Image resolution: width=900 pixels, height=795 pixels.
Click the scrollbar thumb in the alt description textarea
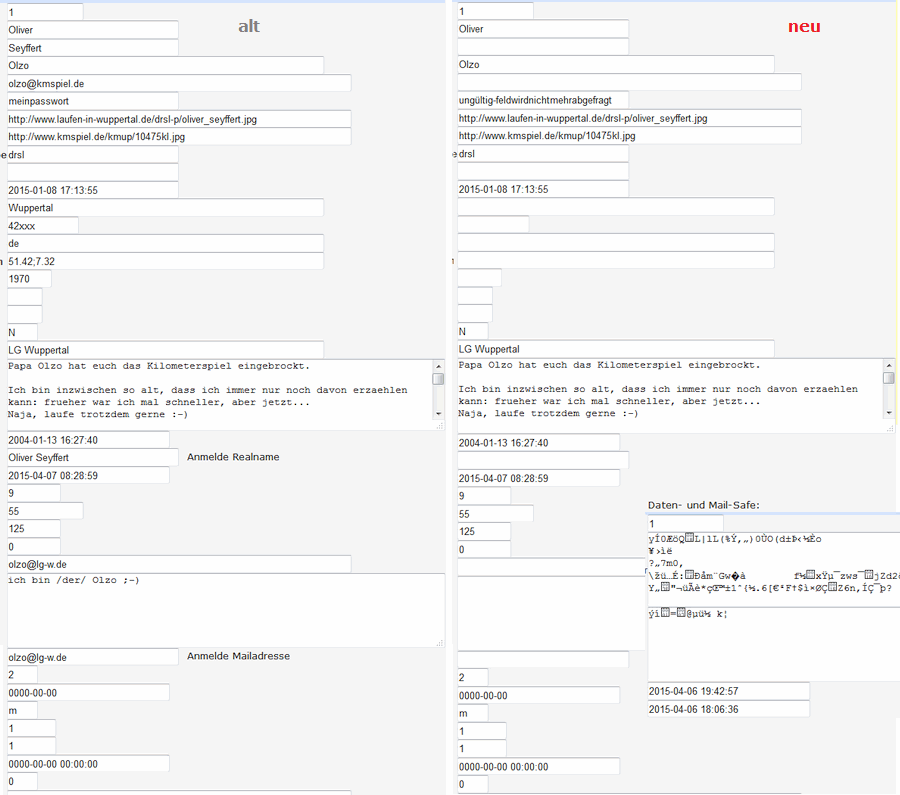tap(438, 379)
